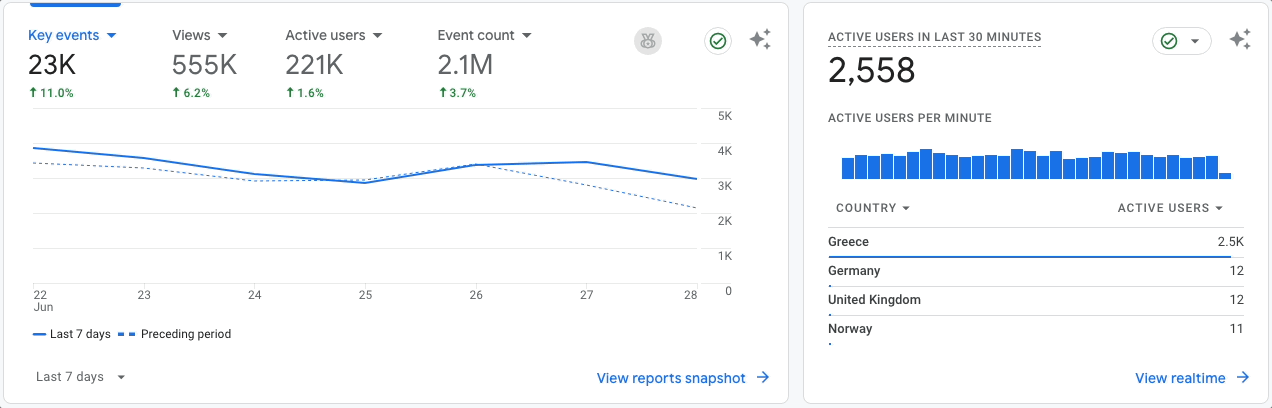The height and width of the screenshot is (408, 1272).
Task: Open the View reports snapshot link
Action: pos(671,378)
